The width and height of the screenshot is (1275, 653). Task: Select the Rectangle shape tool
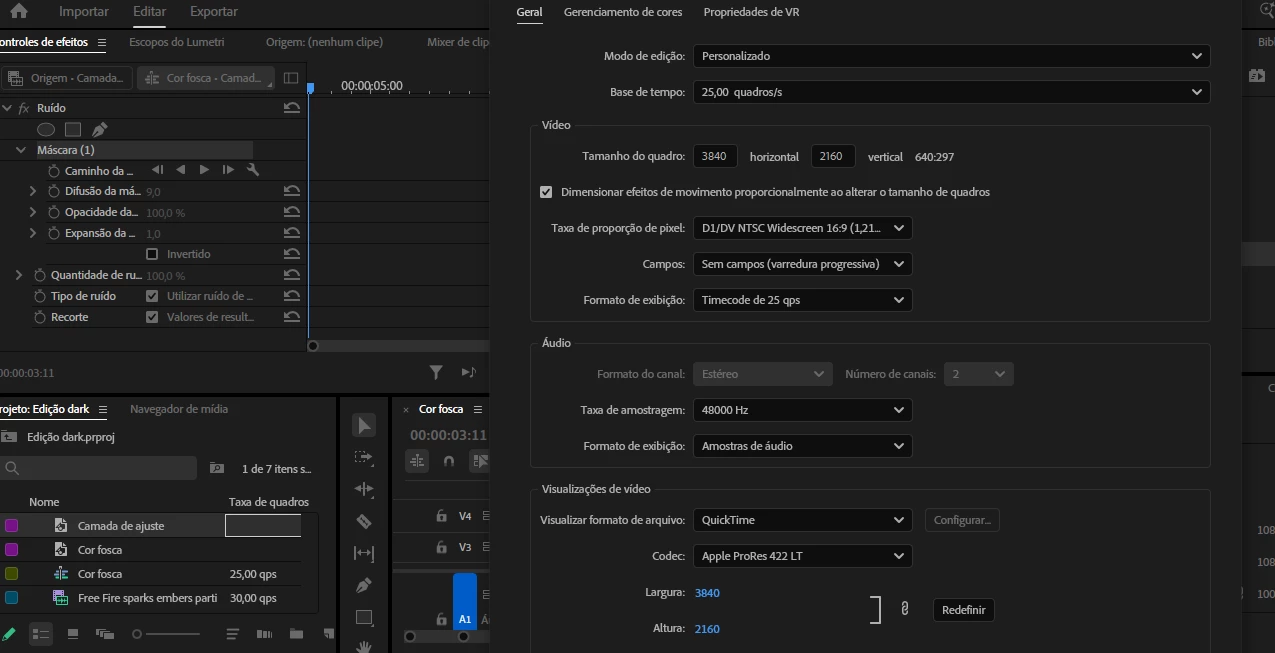364,617
